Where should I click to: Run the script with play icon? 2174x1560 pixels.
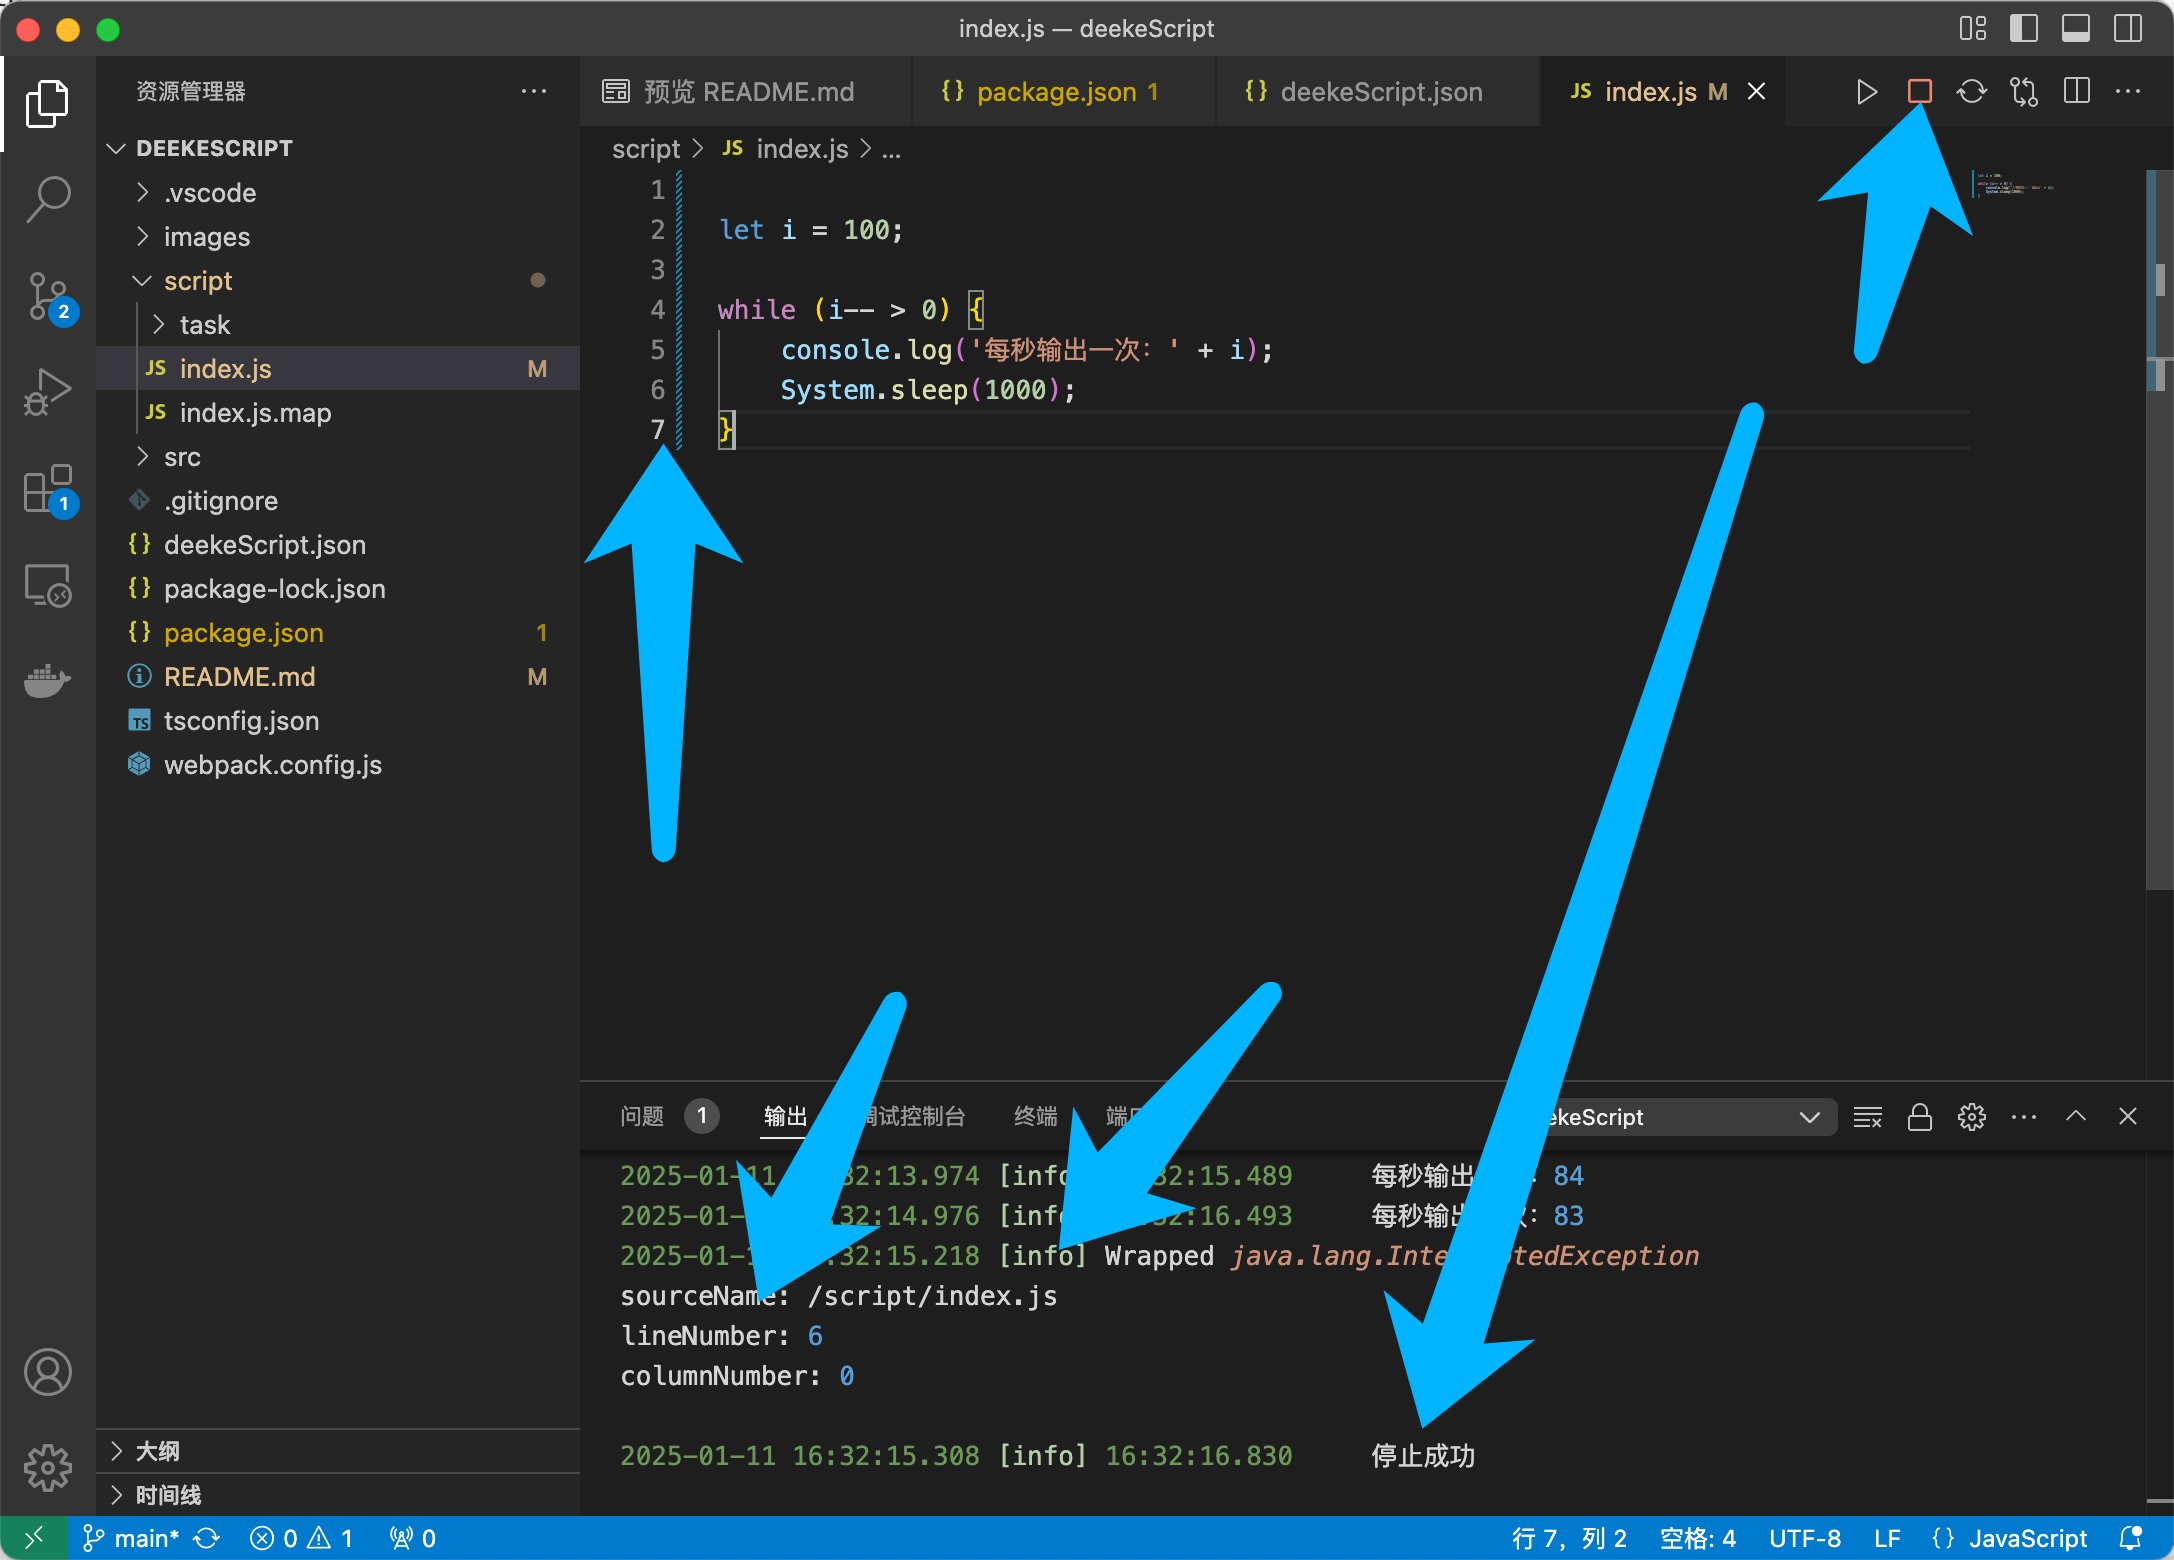point(1866,92)
